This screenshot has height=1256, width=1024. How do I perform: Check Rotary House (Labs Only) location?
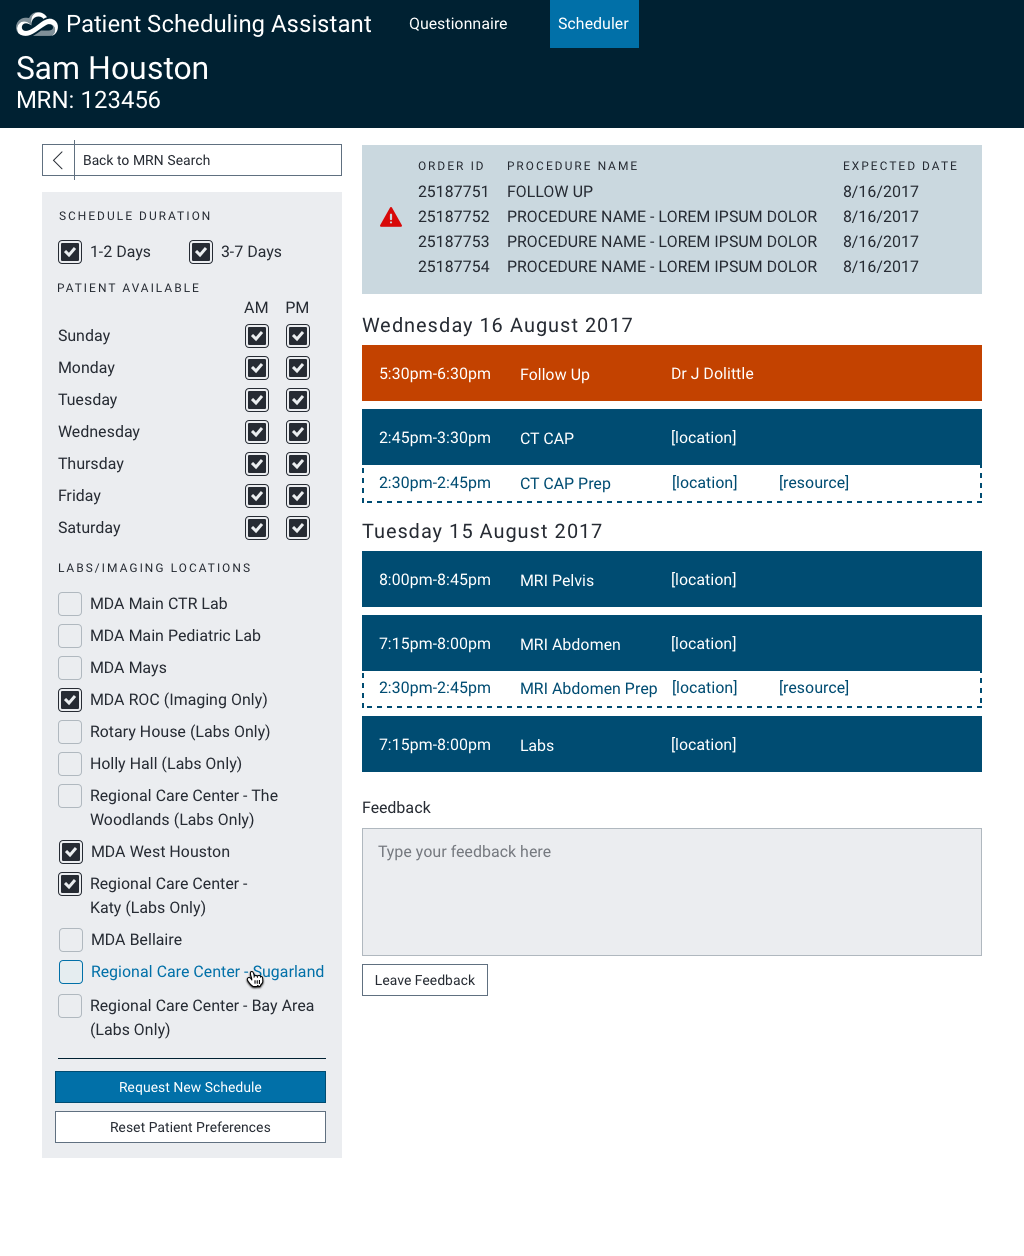[x=70, y=732]
